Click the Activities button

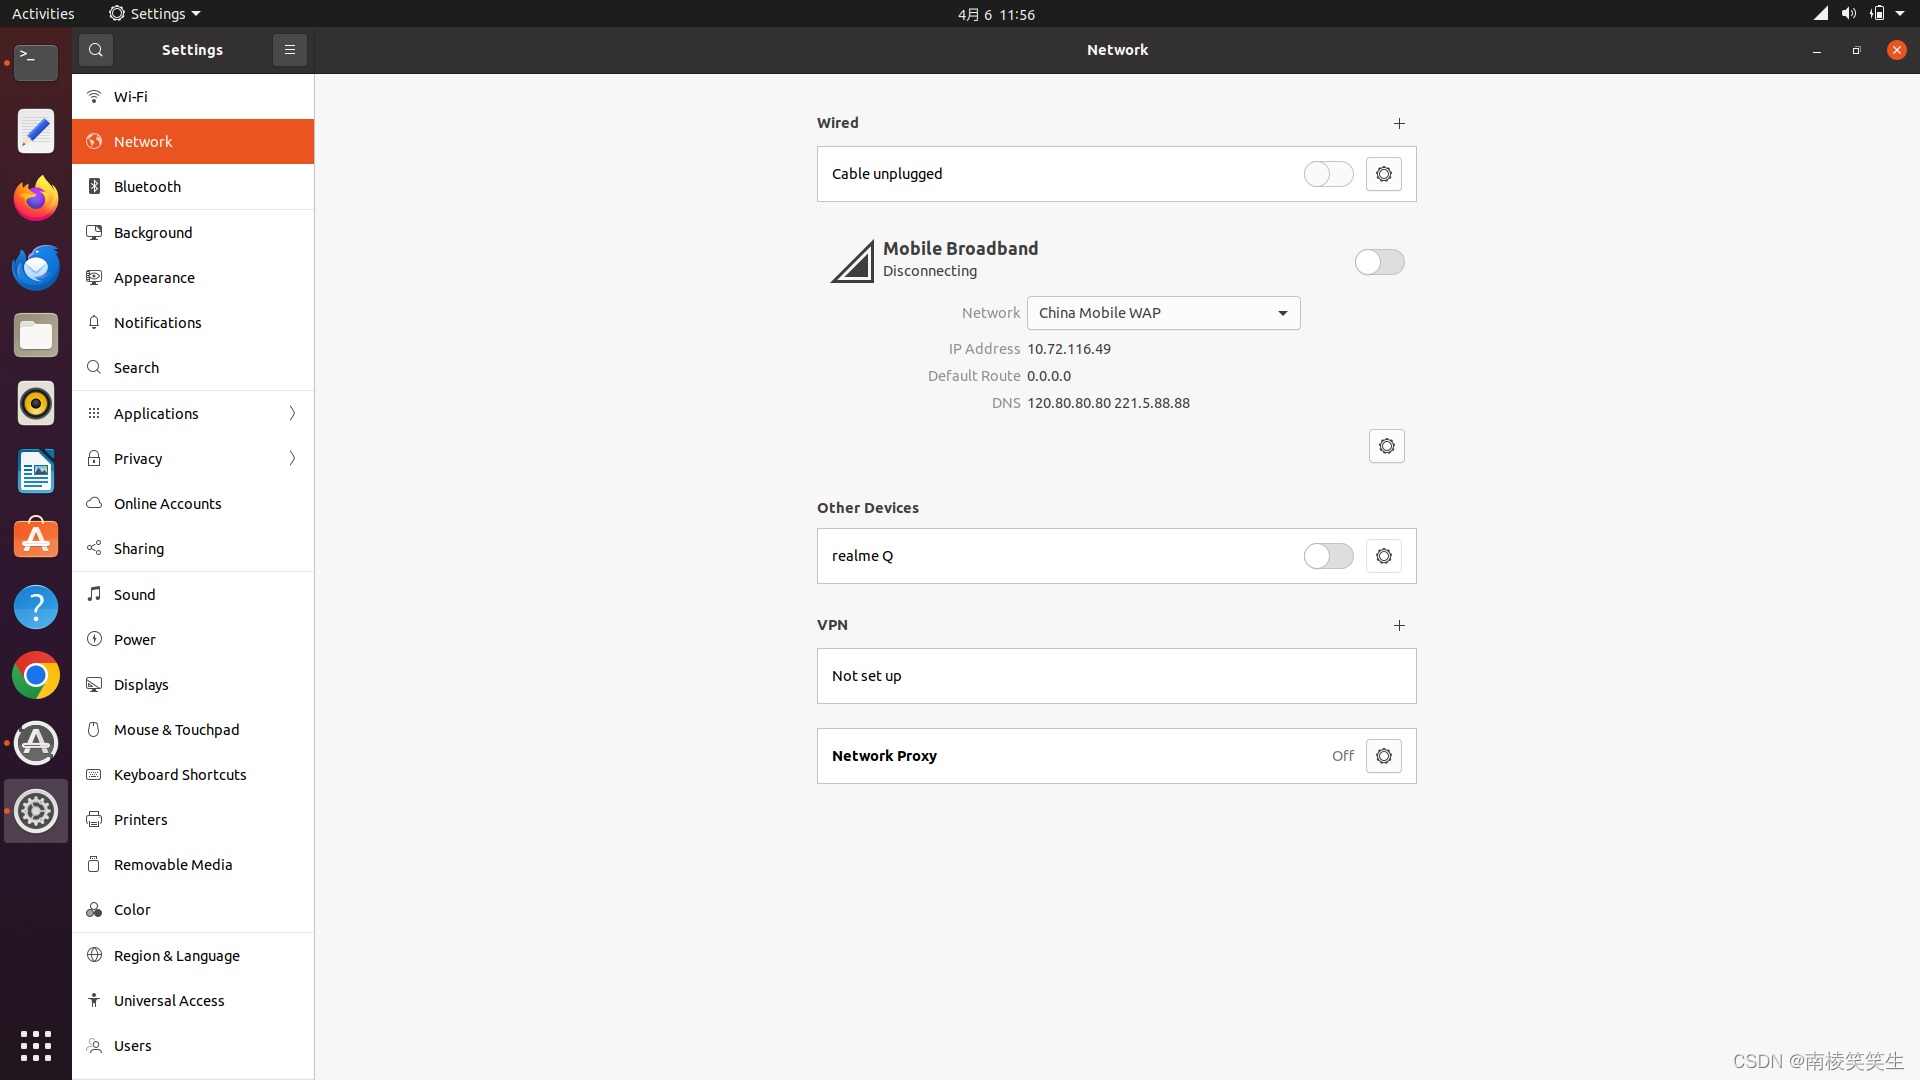click(43, 14)
